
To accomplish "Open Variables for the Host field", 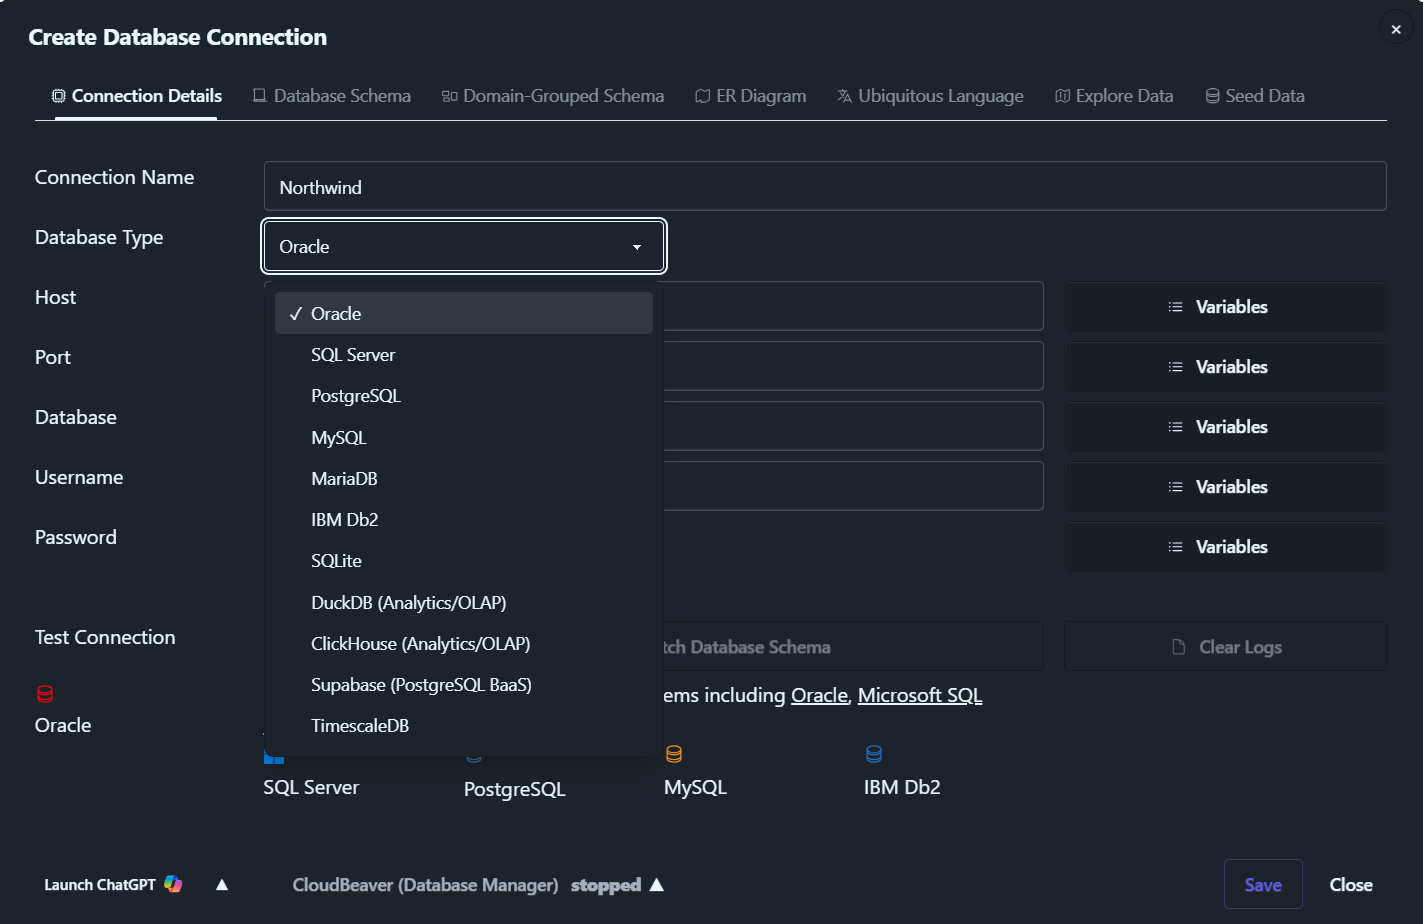I will (1225, 307).
